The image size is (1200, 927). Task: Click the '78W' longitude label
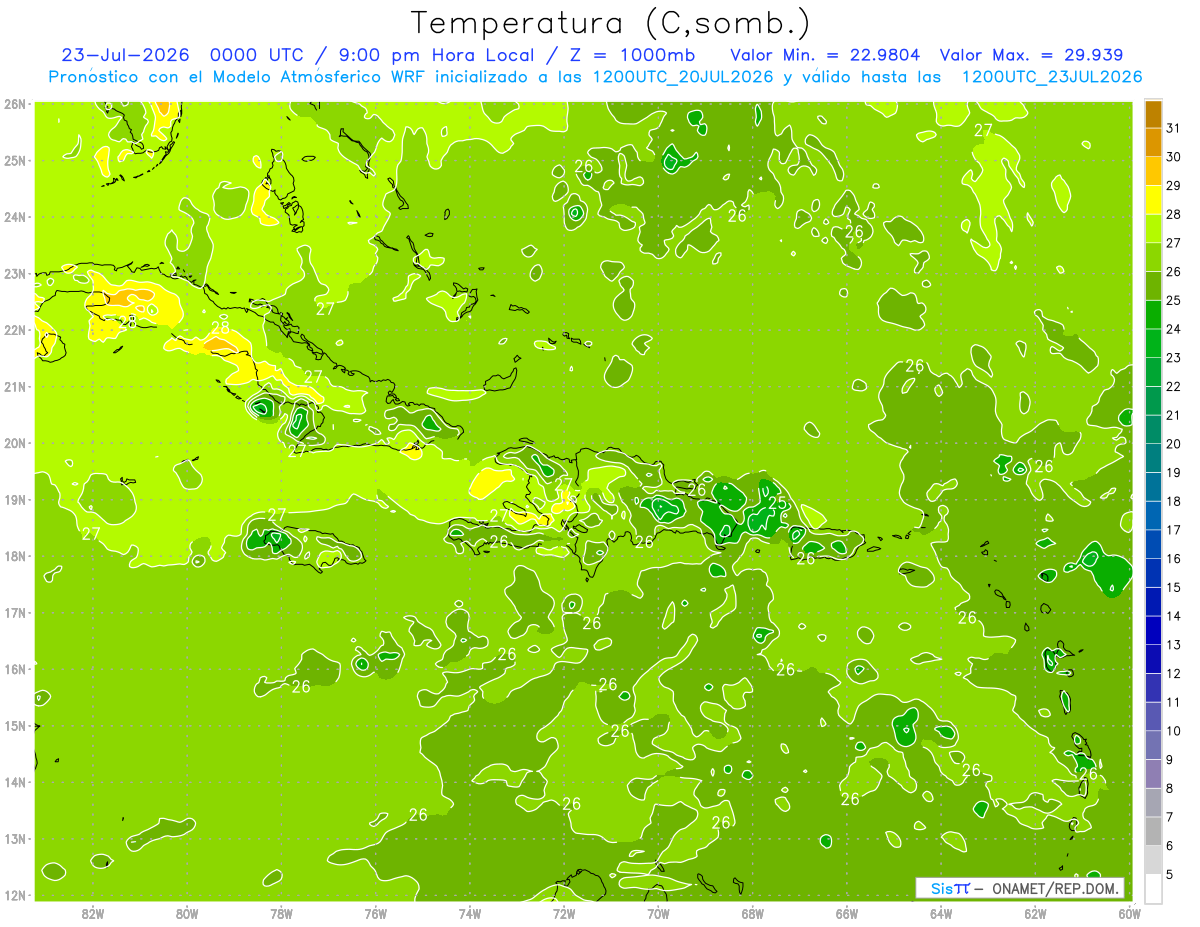coord(281,913)
